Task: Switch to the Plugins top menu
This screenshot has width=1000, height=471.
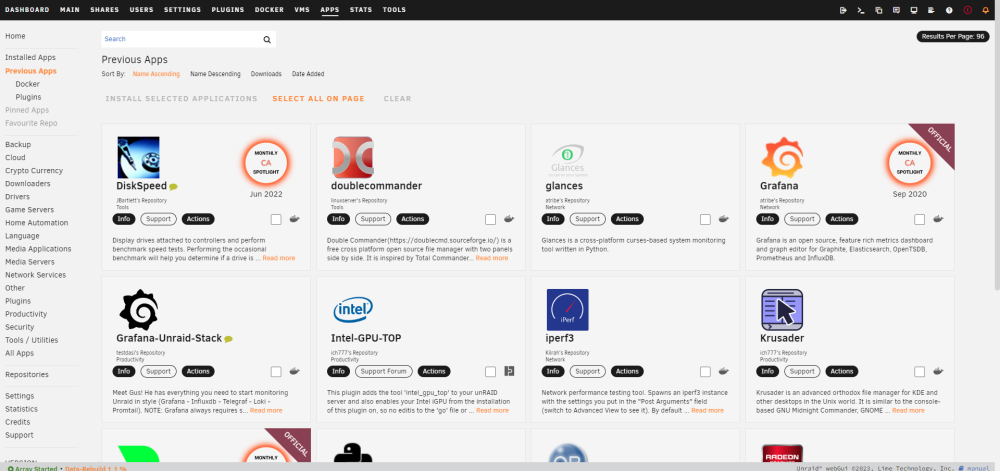Action: point(228,10)
